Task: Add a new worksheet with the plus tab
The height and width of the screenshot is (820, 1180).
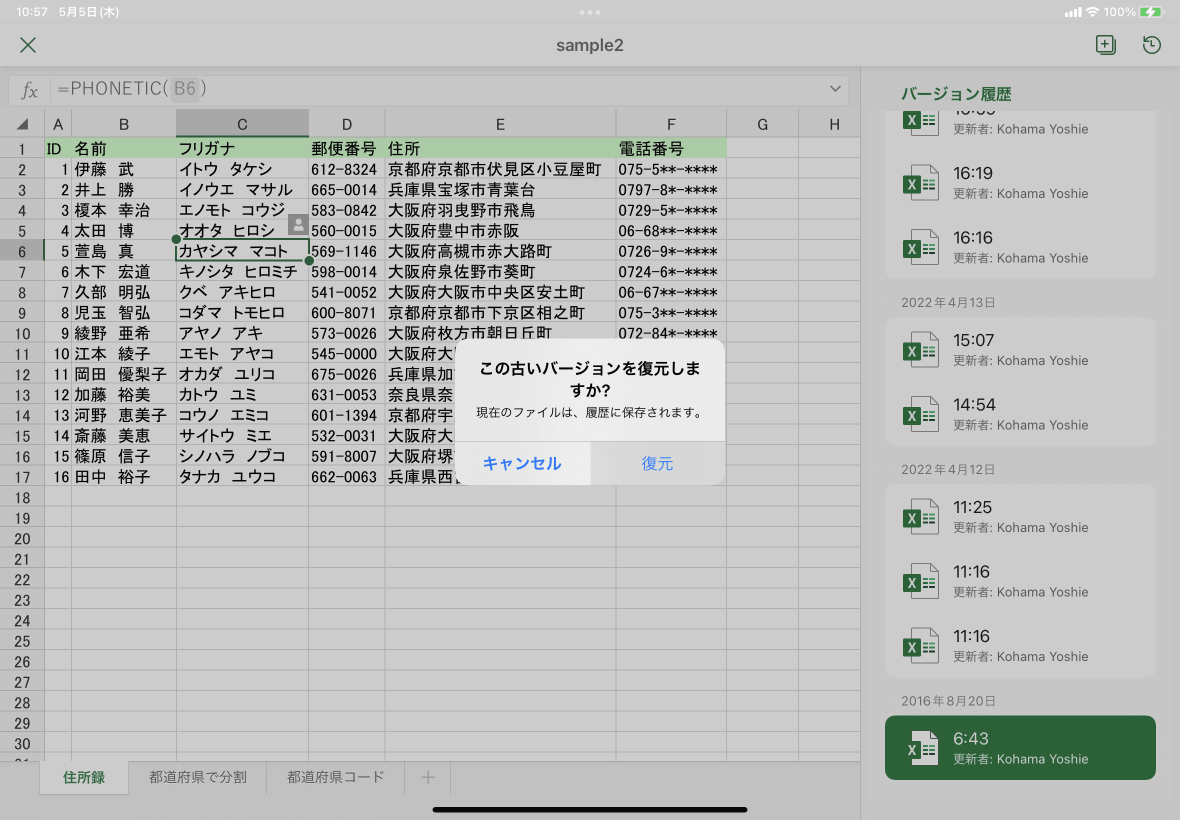Action: (428, 777)
